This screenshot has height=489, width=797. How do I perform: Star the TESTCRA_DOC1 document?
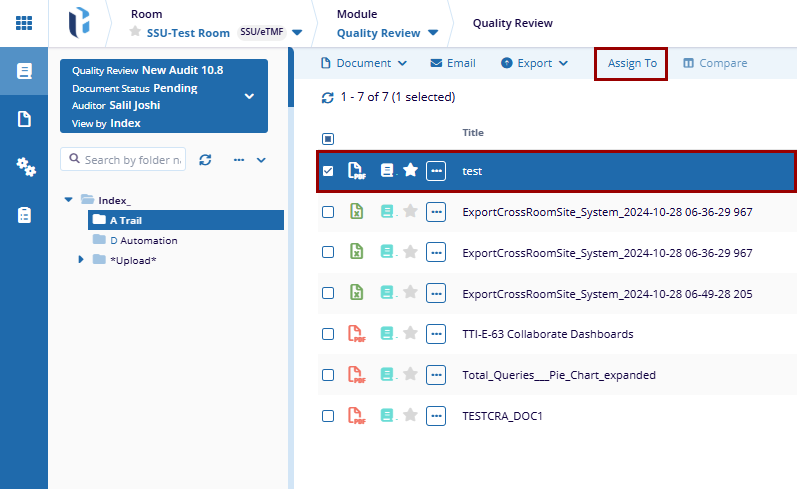click(410, 416)
